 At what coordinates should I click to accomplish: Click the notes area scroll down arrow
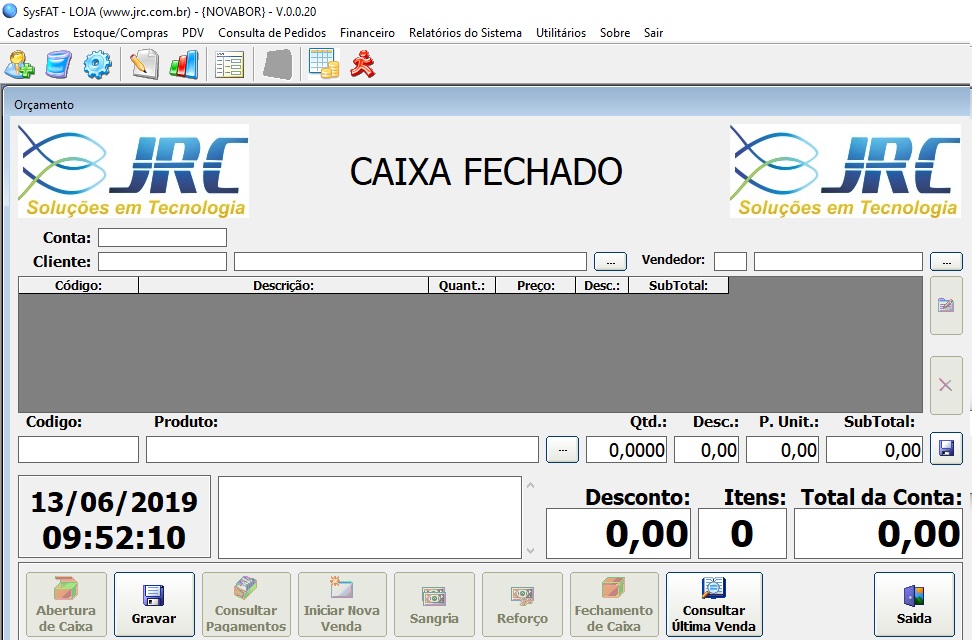[530, 550]
